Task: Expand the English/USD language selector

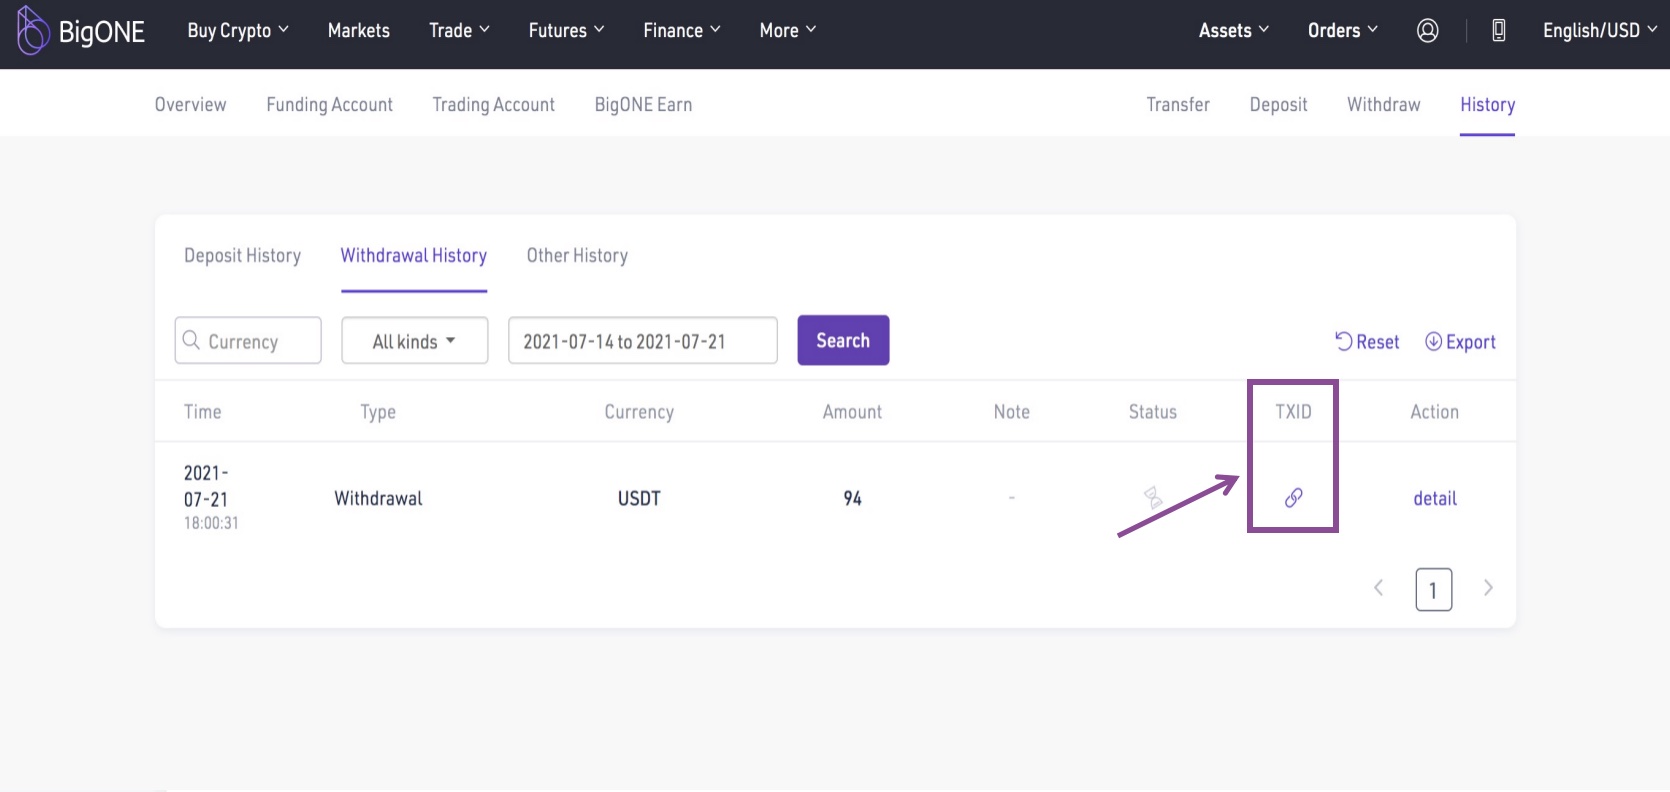Action: (1598, 31)
